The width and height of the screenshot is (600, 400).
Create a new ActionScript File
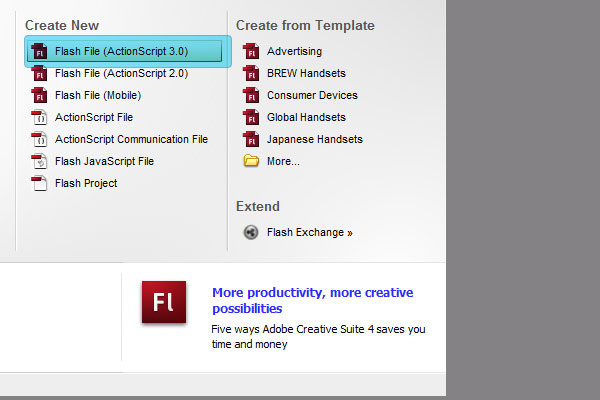click(x=94, y=117)
